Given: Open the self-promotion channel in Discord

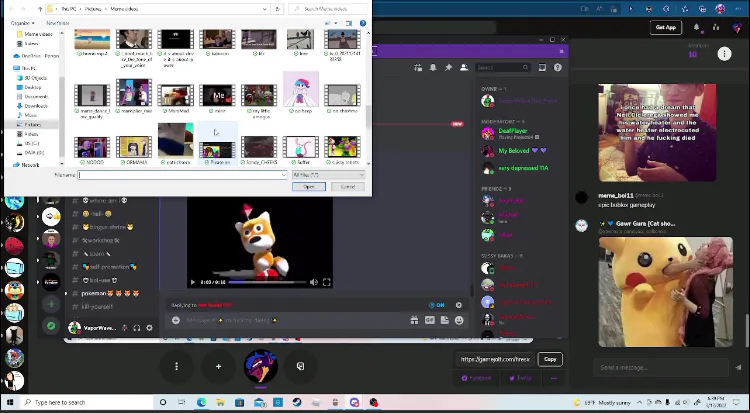Looking at the screenshot, I should click(111, 267).
